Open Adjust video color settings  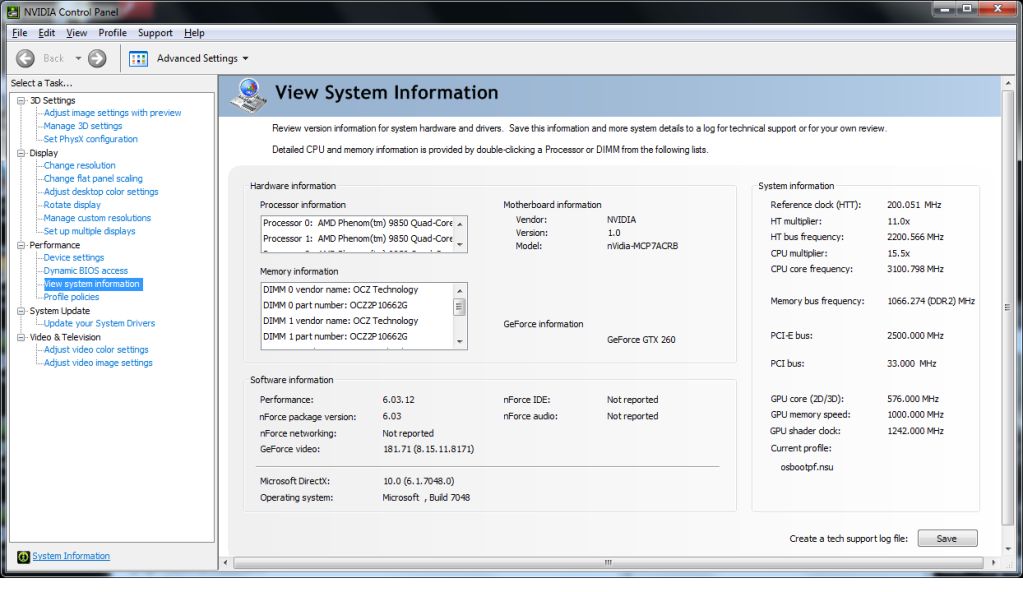pos(96,350)
